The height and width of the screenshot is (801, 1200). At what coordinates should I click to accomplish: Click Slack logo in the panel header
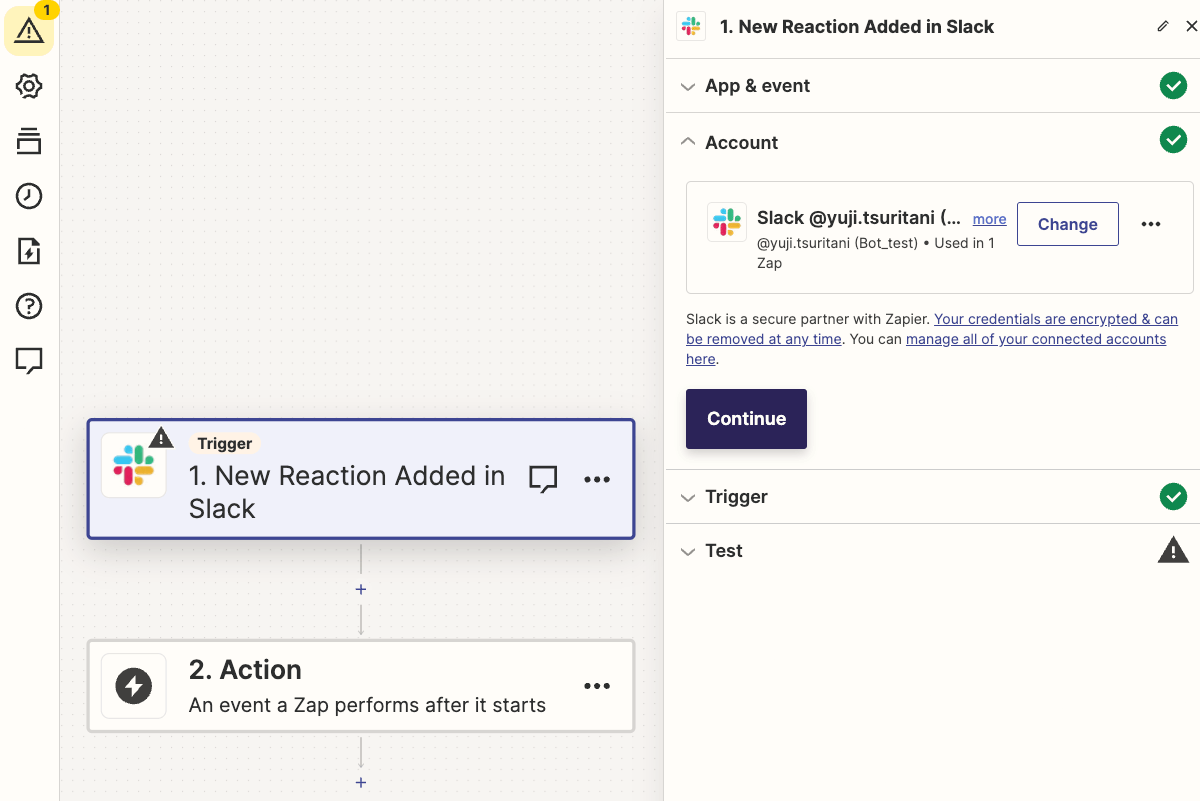click(x=691, y=27)
